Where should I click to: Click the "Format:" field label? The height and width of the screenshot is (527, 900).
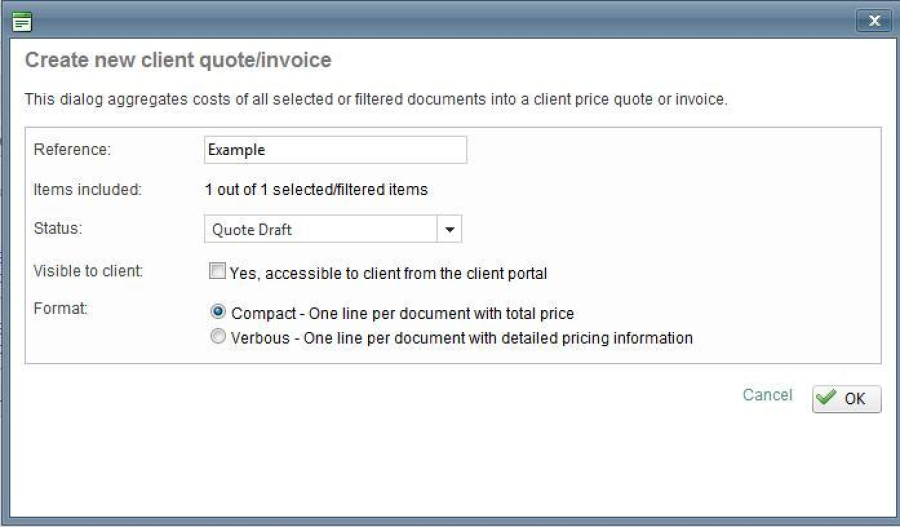click(60, 310)
